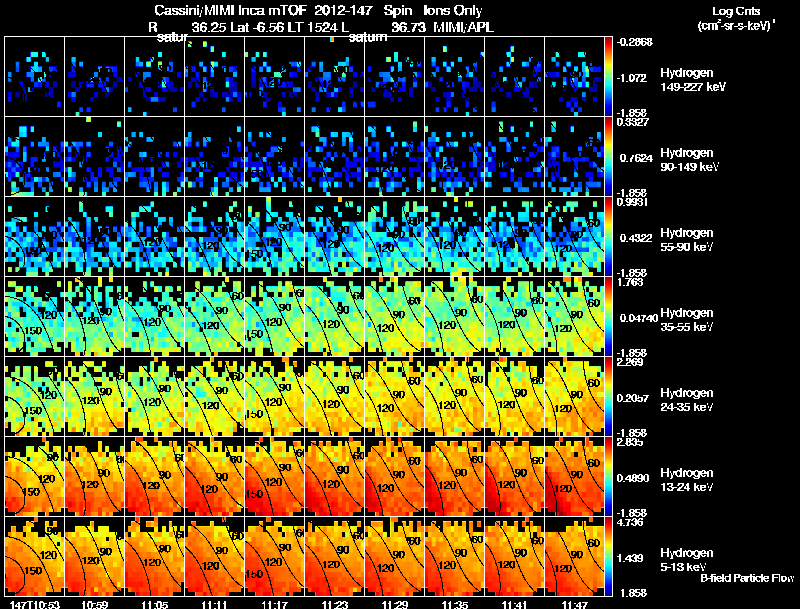800x609 pixels.
Task: Click the color bar beside the 149-227 keV row
Action: point(609,77)
